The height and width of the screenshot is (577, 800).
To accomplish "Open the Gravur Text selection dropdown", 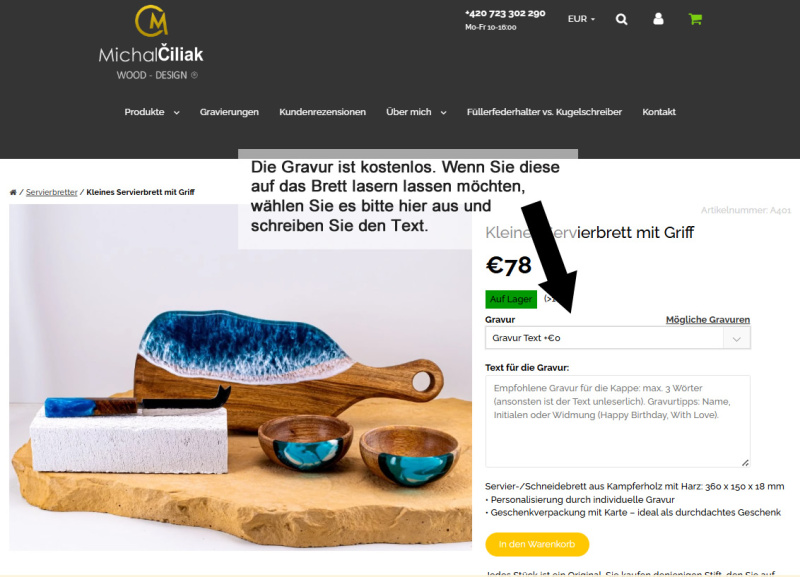I will [x=617, y=338].
